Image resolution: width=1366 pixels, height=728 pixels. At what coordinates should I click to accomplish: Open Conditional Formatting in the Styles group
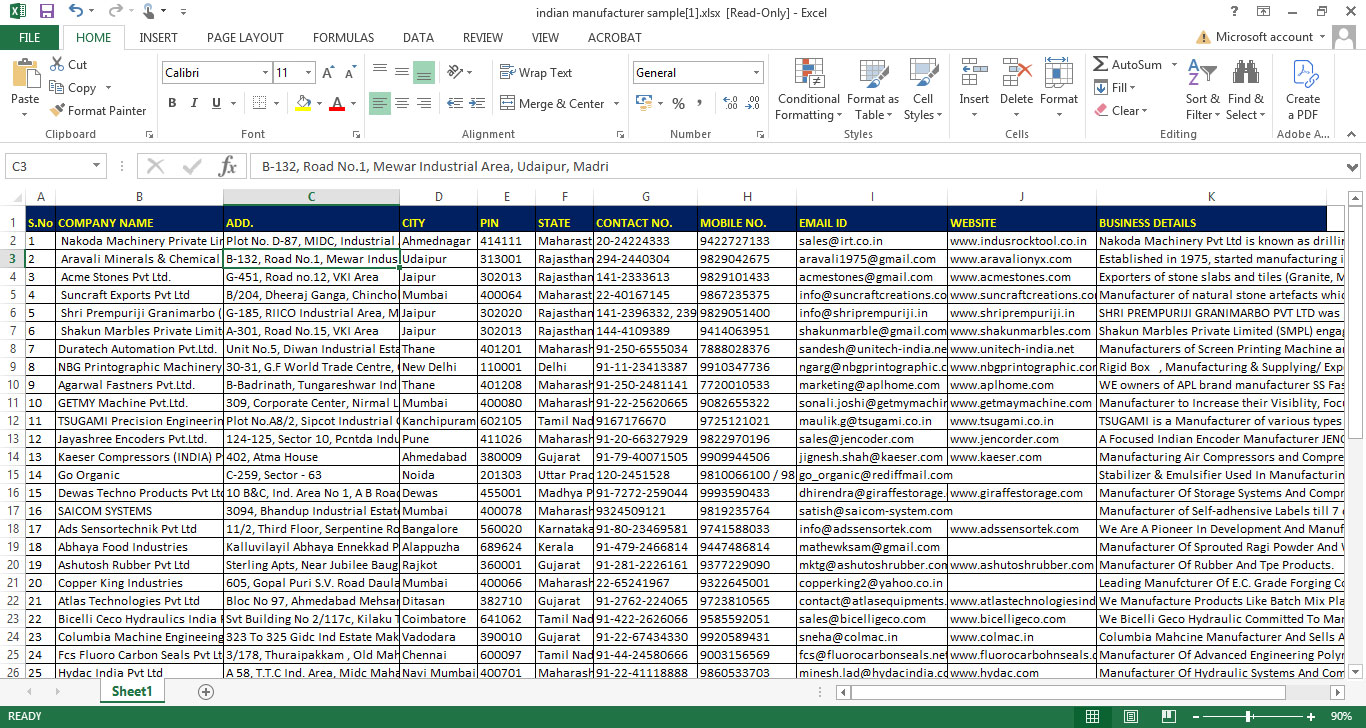point(808,90)
